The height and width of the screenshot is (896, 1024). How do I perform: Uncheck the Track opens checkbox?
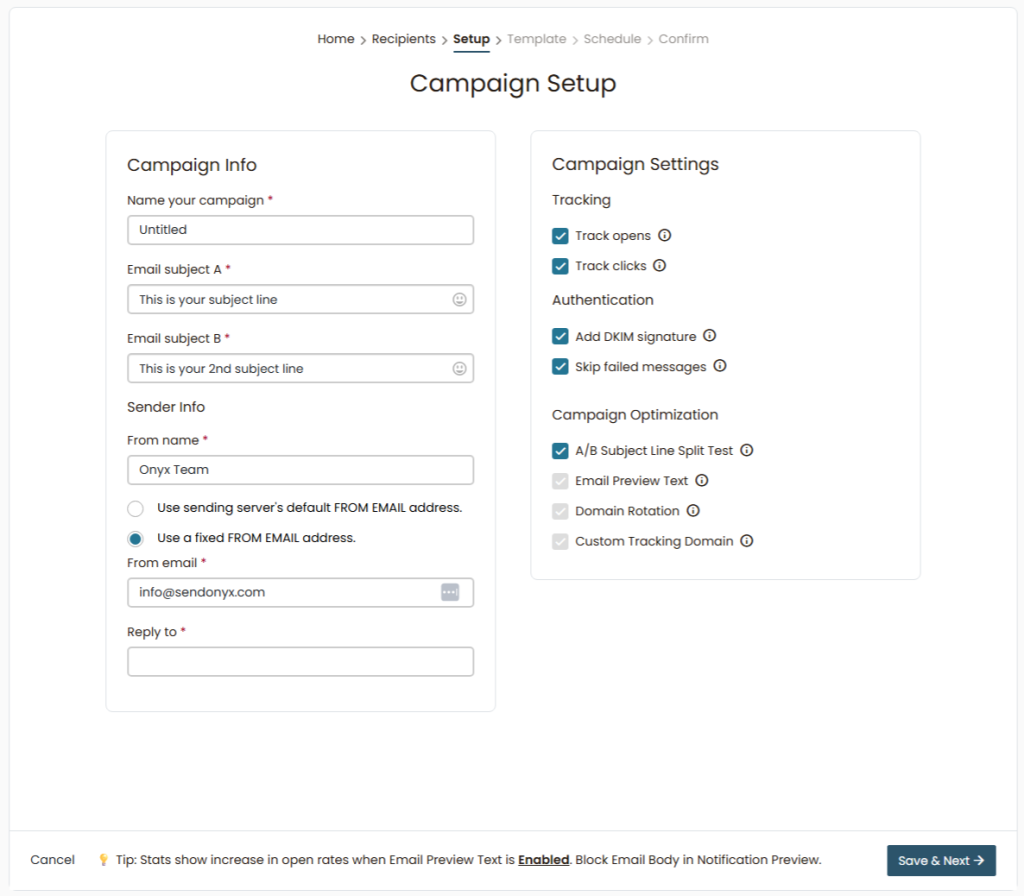pos(560,236)
